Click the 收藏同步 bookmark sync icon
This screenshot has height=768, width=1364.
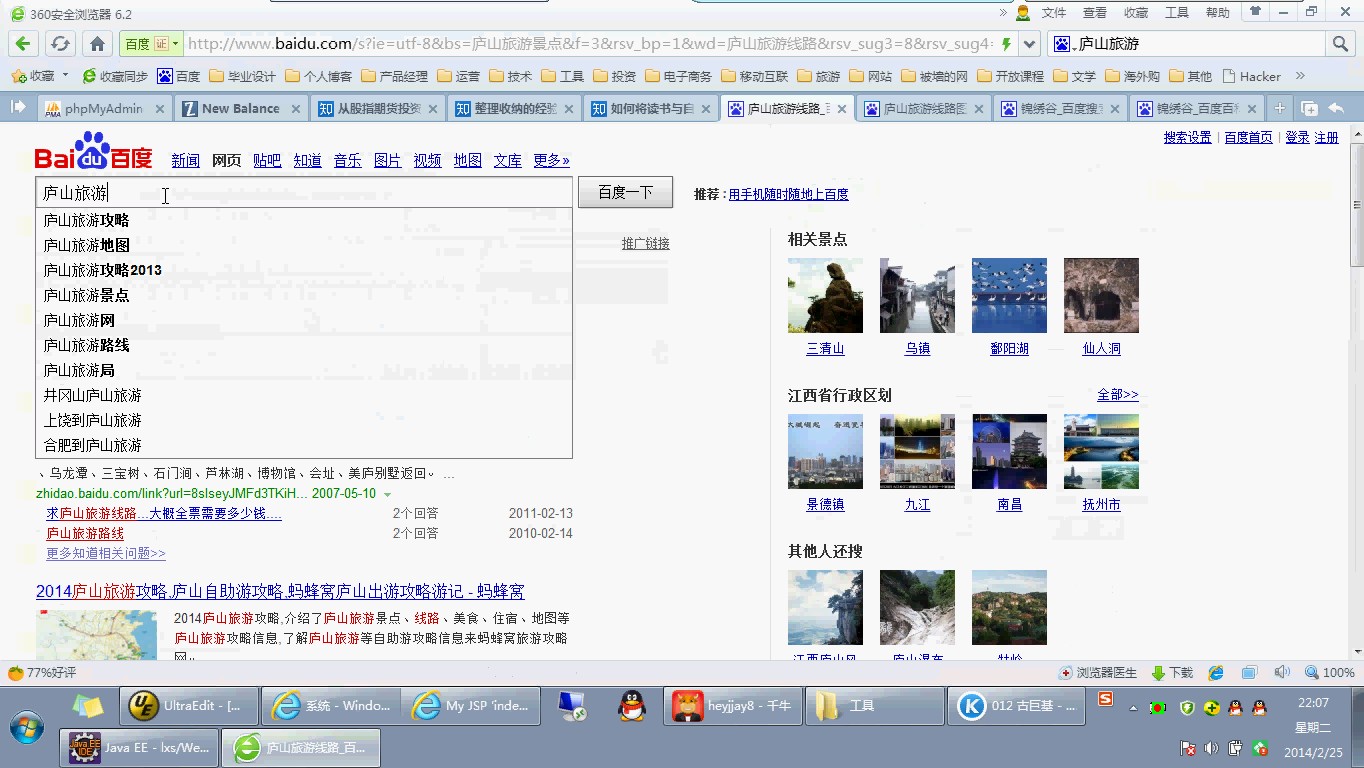coord(115,76)
